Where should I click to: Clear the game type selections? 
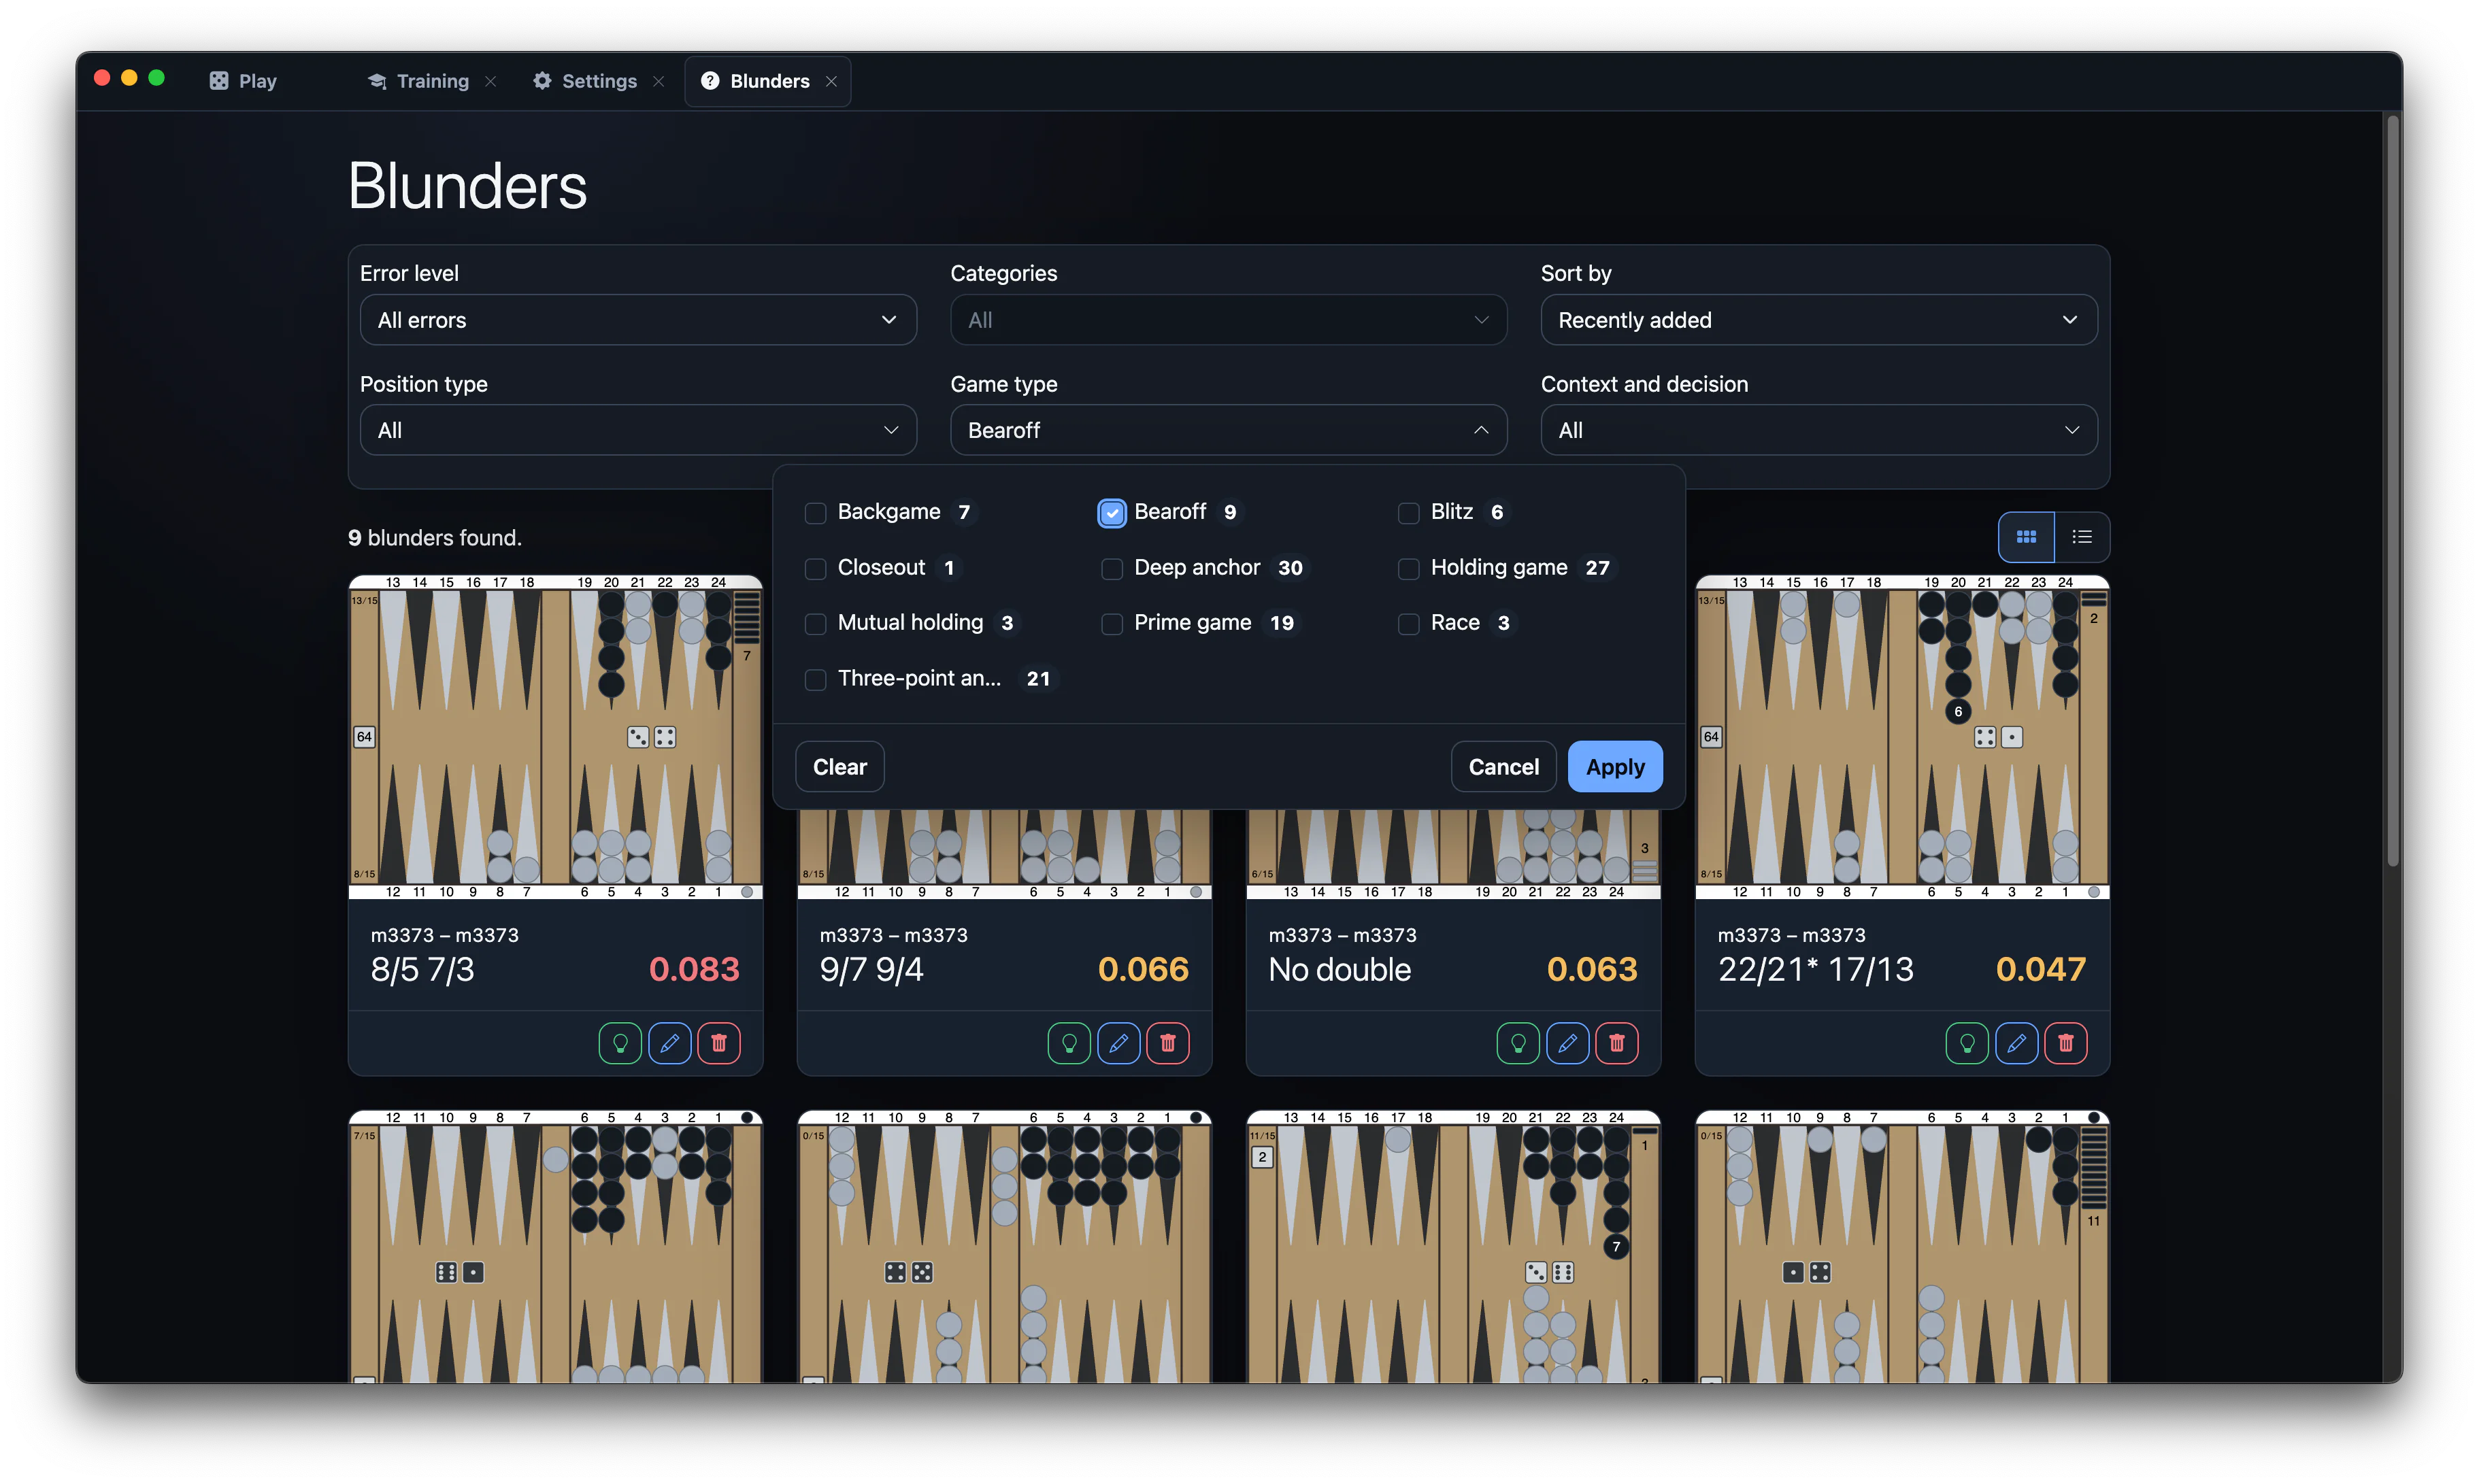pos(839,767)
